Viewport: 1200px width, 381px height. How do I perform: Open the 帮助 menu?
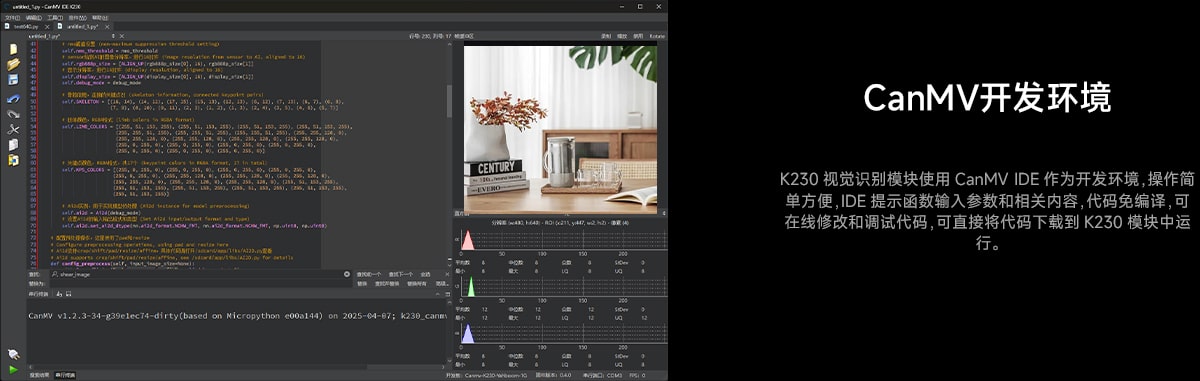pyautogui.click(x=99, y=17)
